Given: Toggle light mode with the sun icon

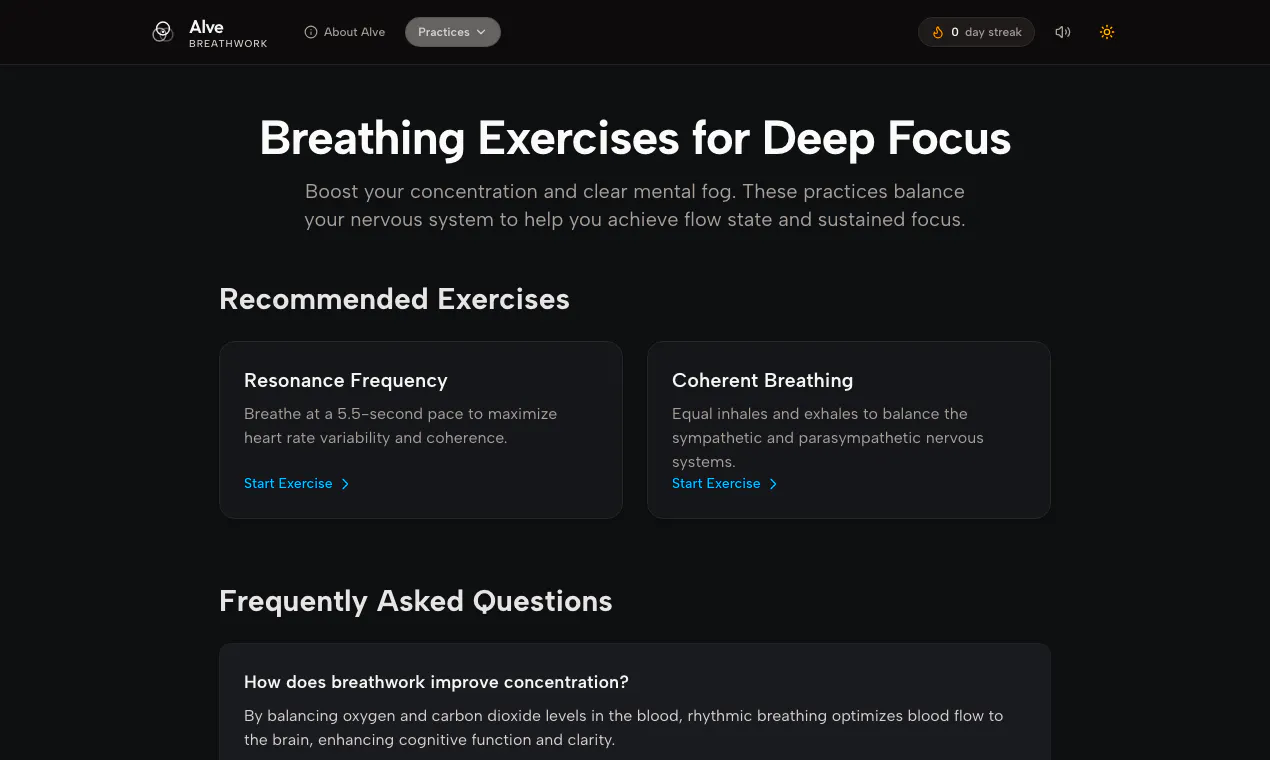Looking at the screenshot, I should (x=1106, y=32).
